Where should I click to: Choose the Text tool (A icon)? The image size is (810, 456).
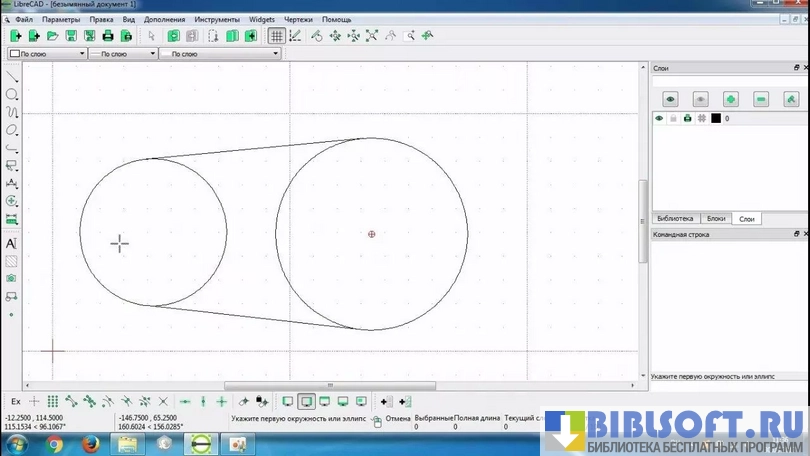coord(12,243)
